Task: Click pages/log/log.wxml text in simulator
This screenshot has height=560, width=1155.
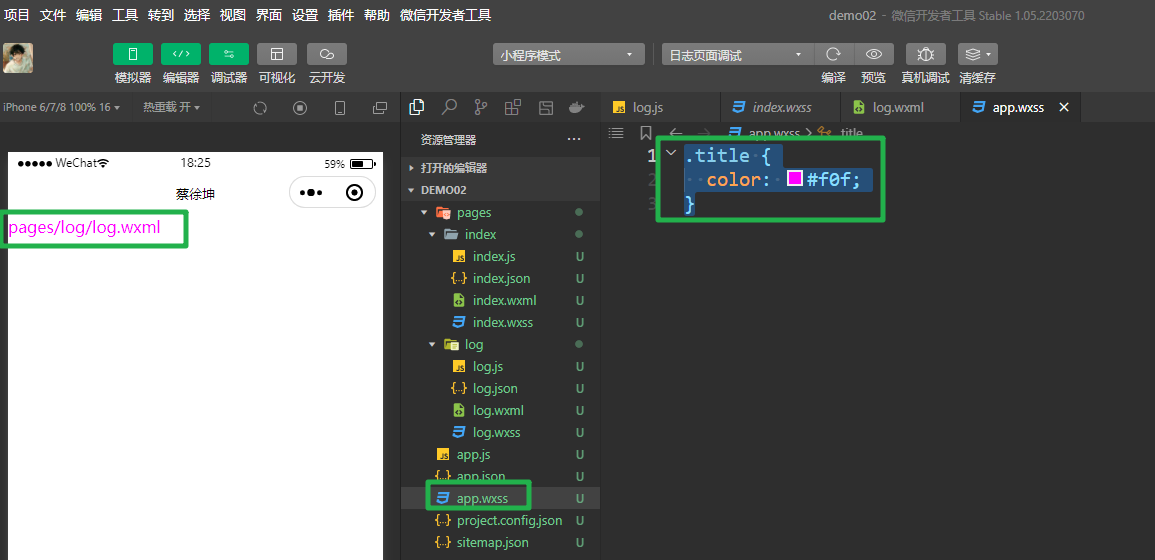Action: (x=84, y=228)
